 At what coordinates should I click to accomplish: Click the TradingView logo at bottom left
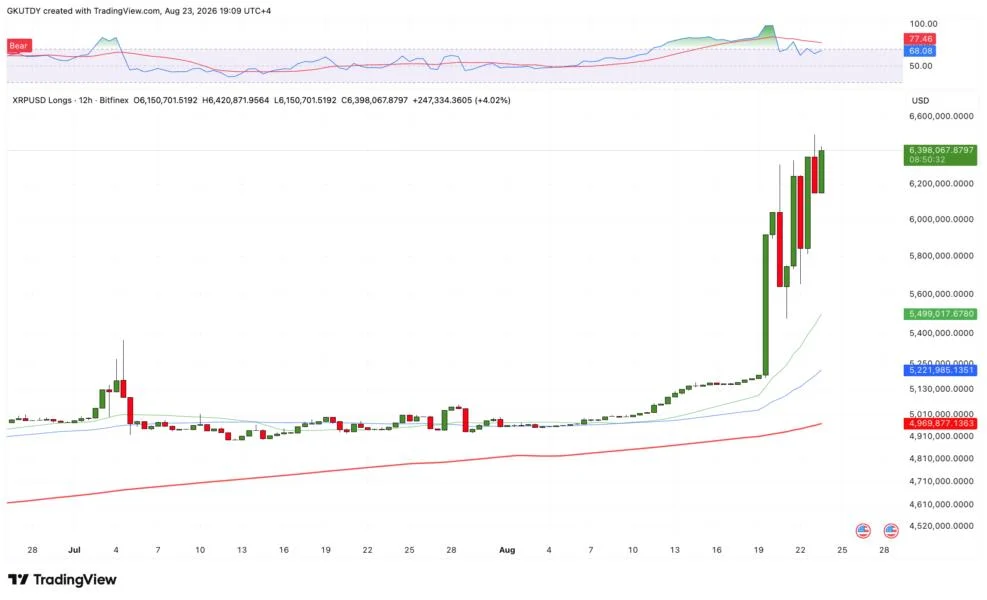[x=62, y=580]
